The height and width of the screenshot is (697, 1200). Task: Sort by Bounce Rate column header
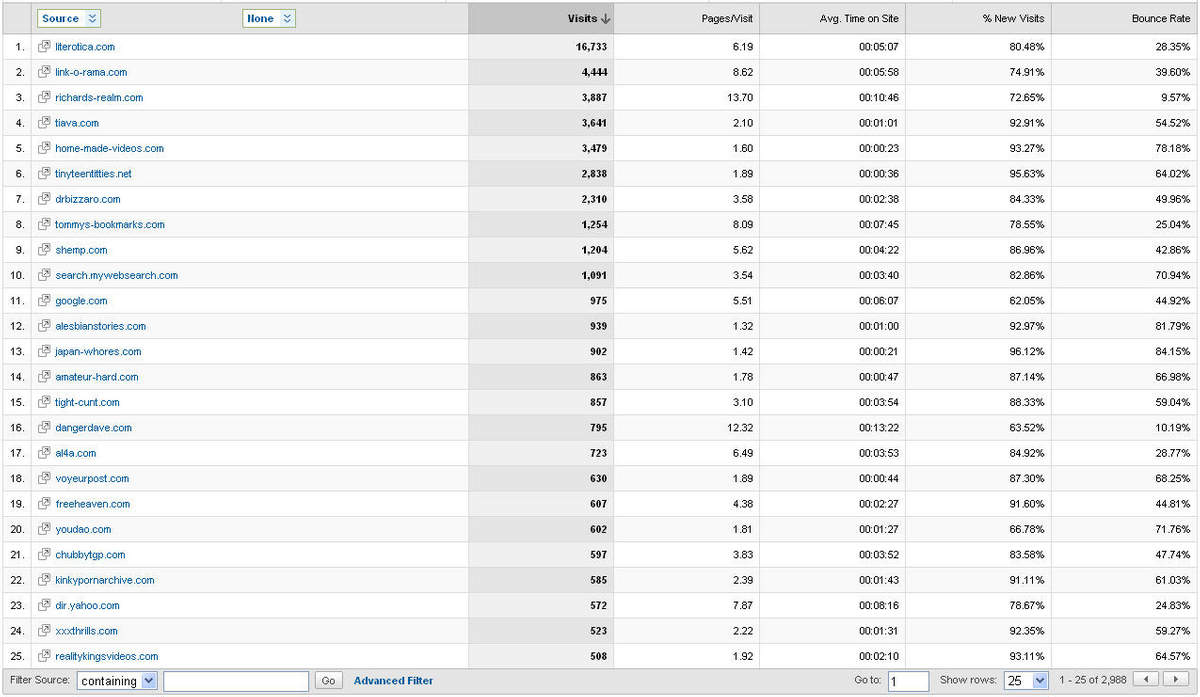click(x=1160, y=19)
